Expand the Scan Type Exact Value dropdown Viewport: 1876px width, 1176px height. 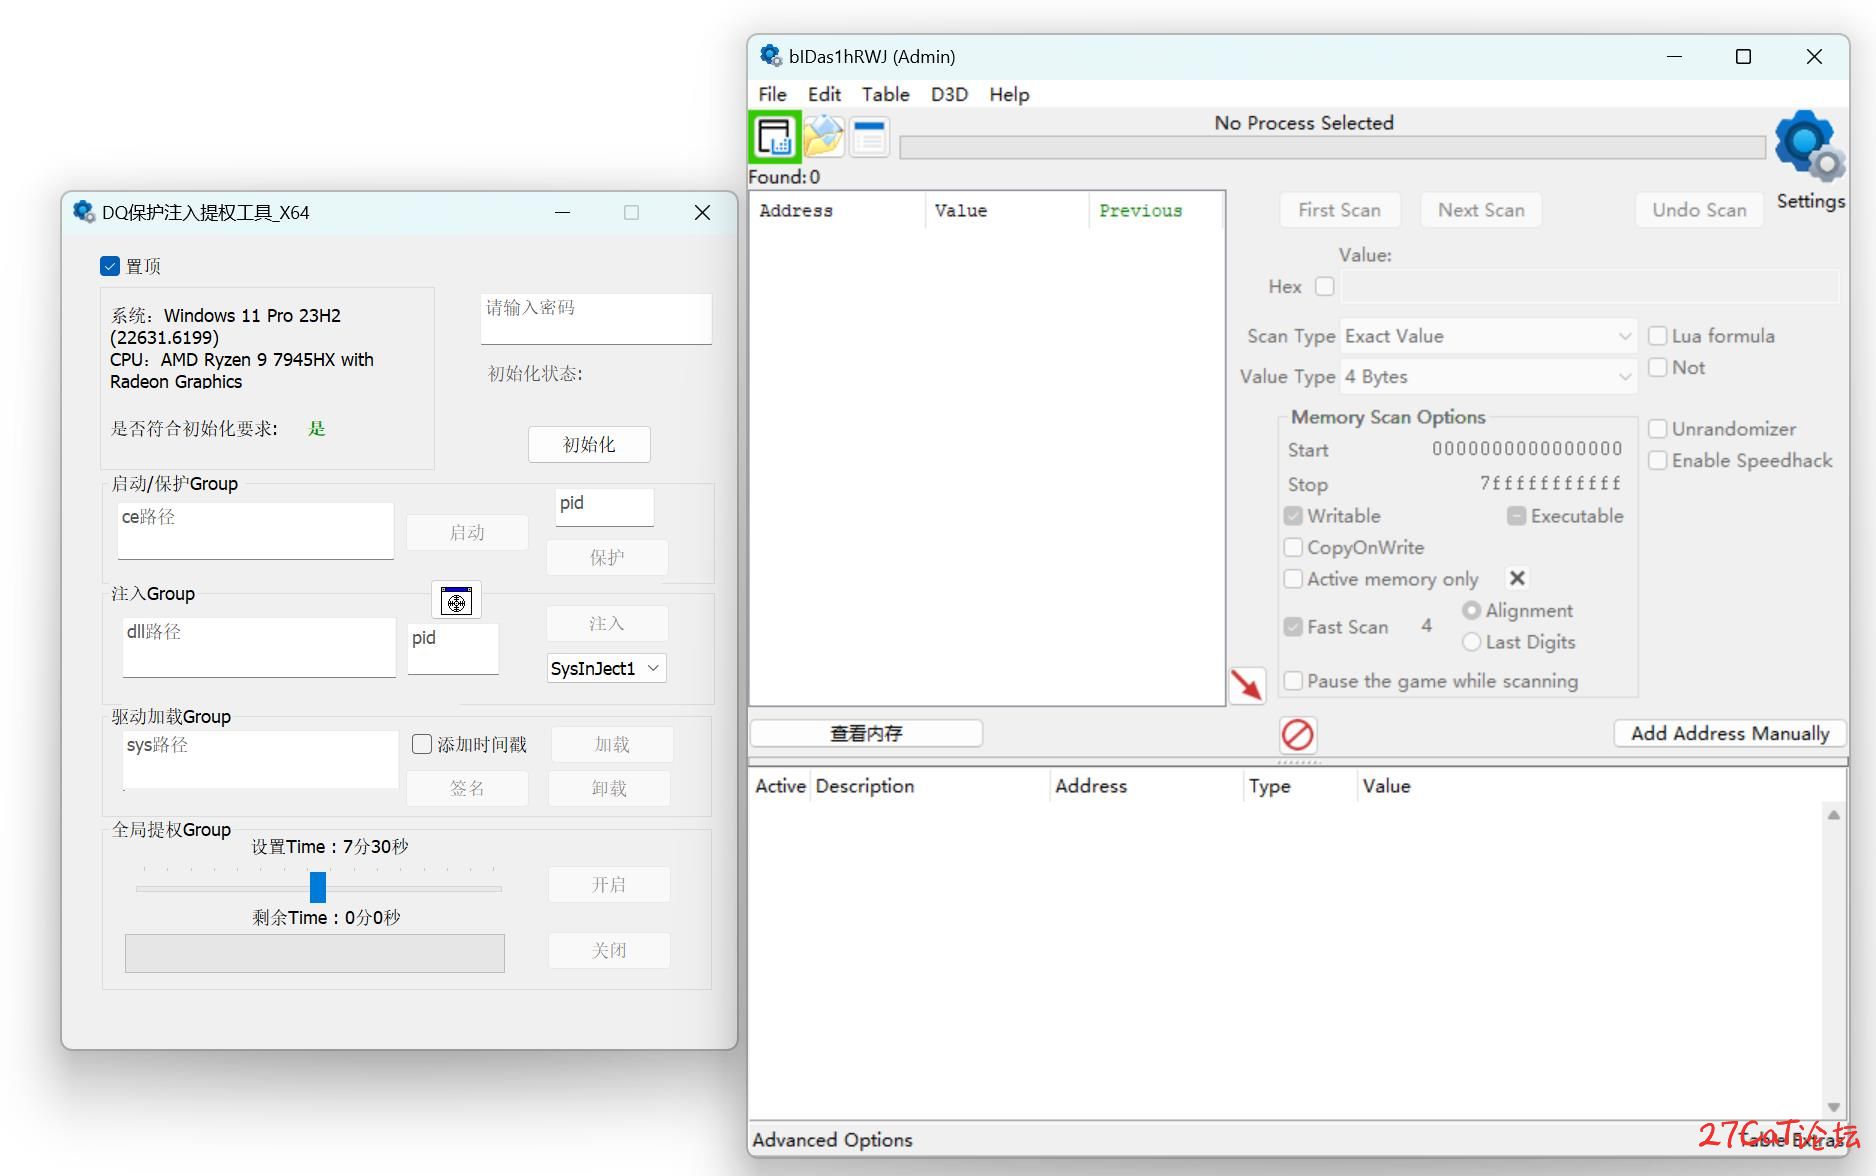1488,336
